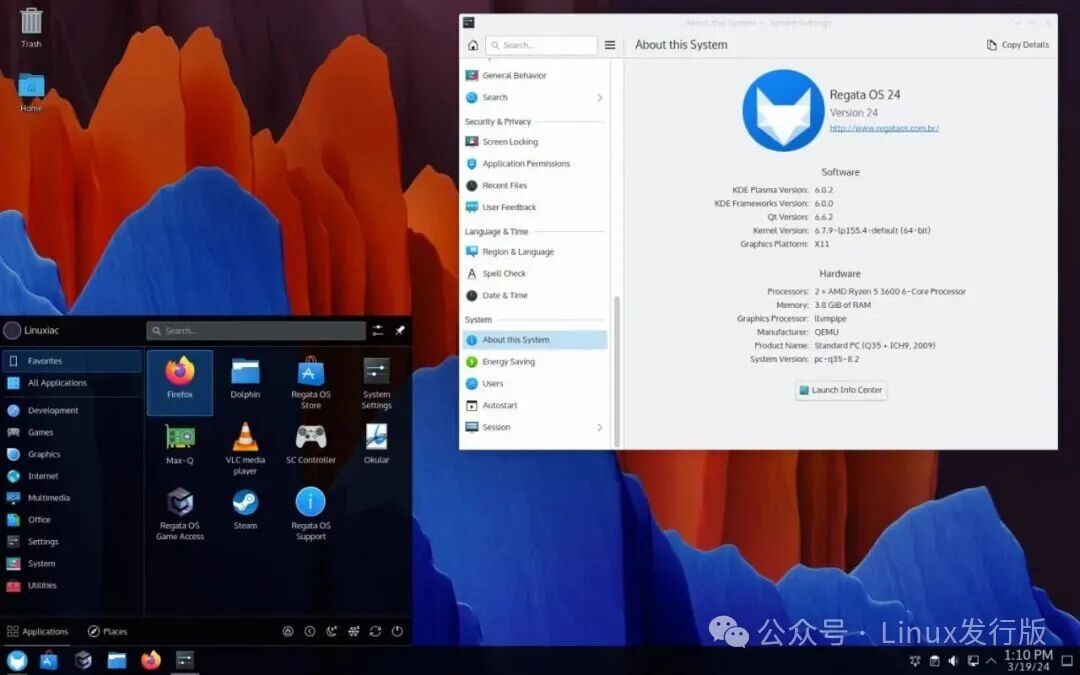Open the volume control in system tray

[953, 661]
